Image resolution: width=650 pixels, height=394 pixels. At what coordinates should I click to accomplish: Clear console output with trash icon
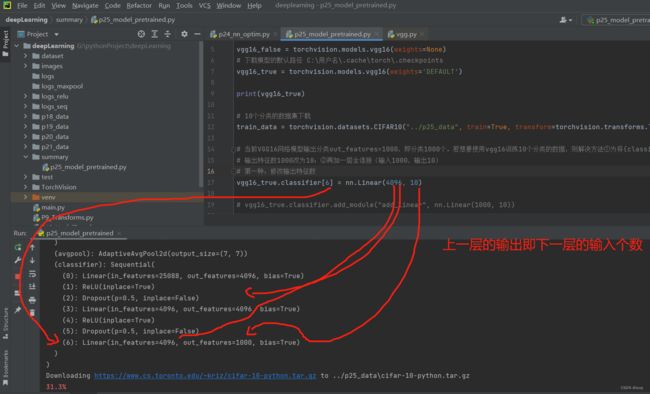(32, 312)
